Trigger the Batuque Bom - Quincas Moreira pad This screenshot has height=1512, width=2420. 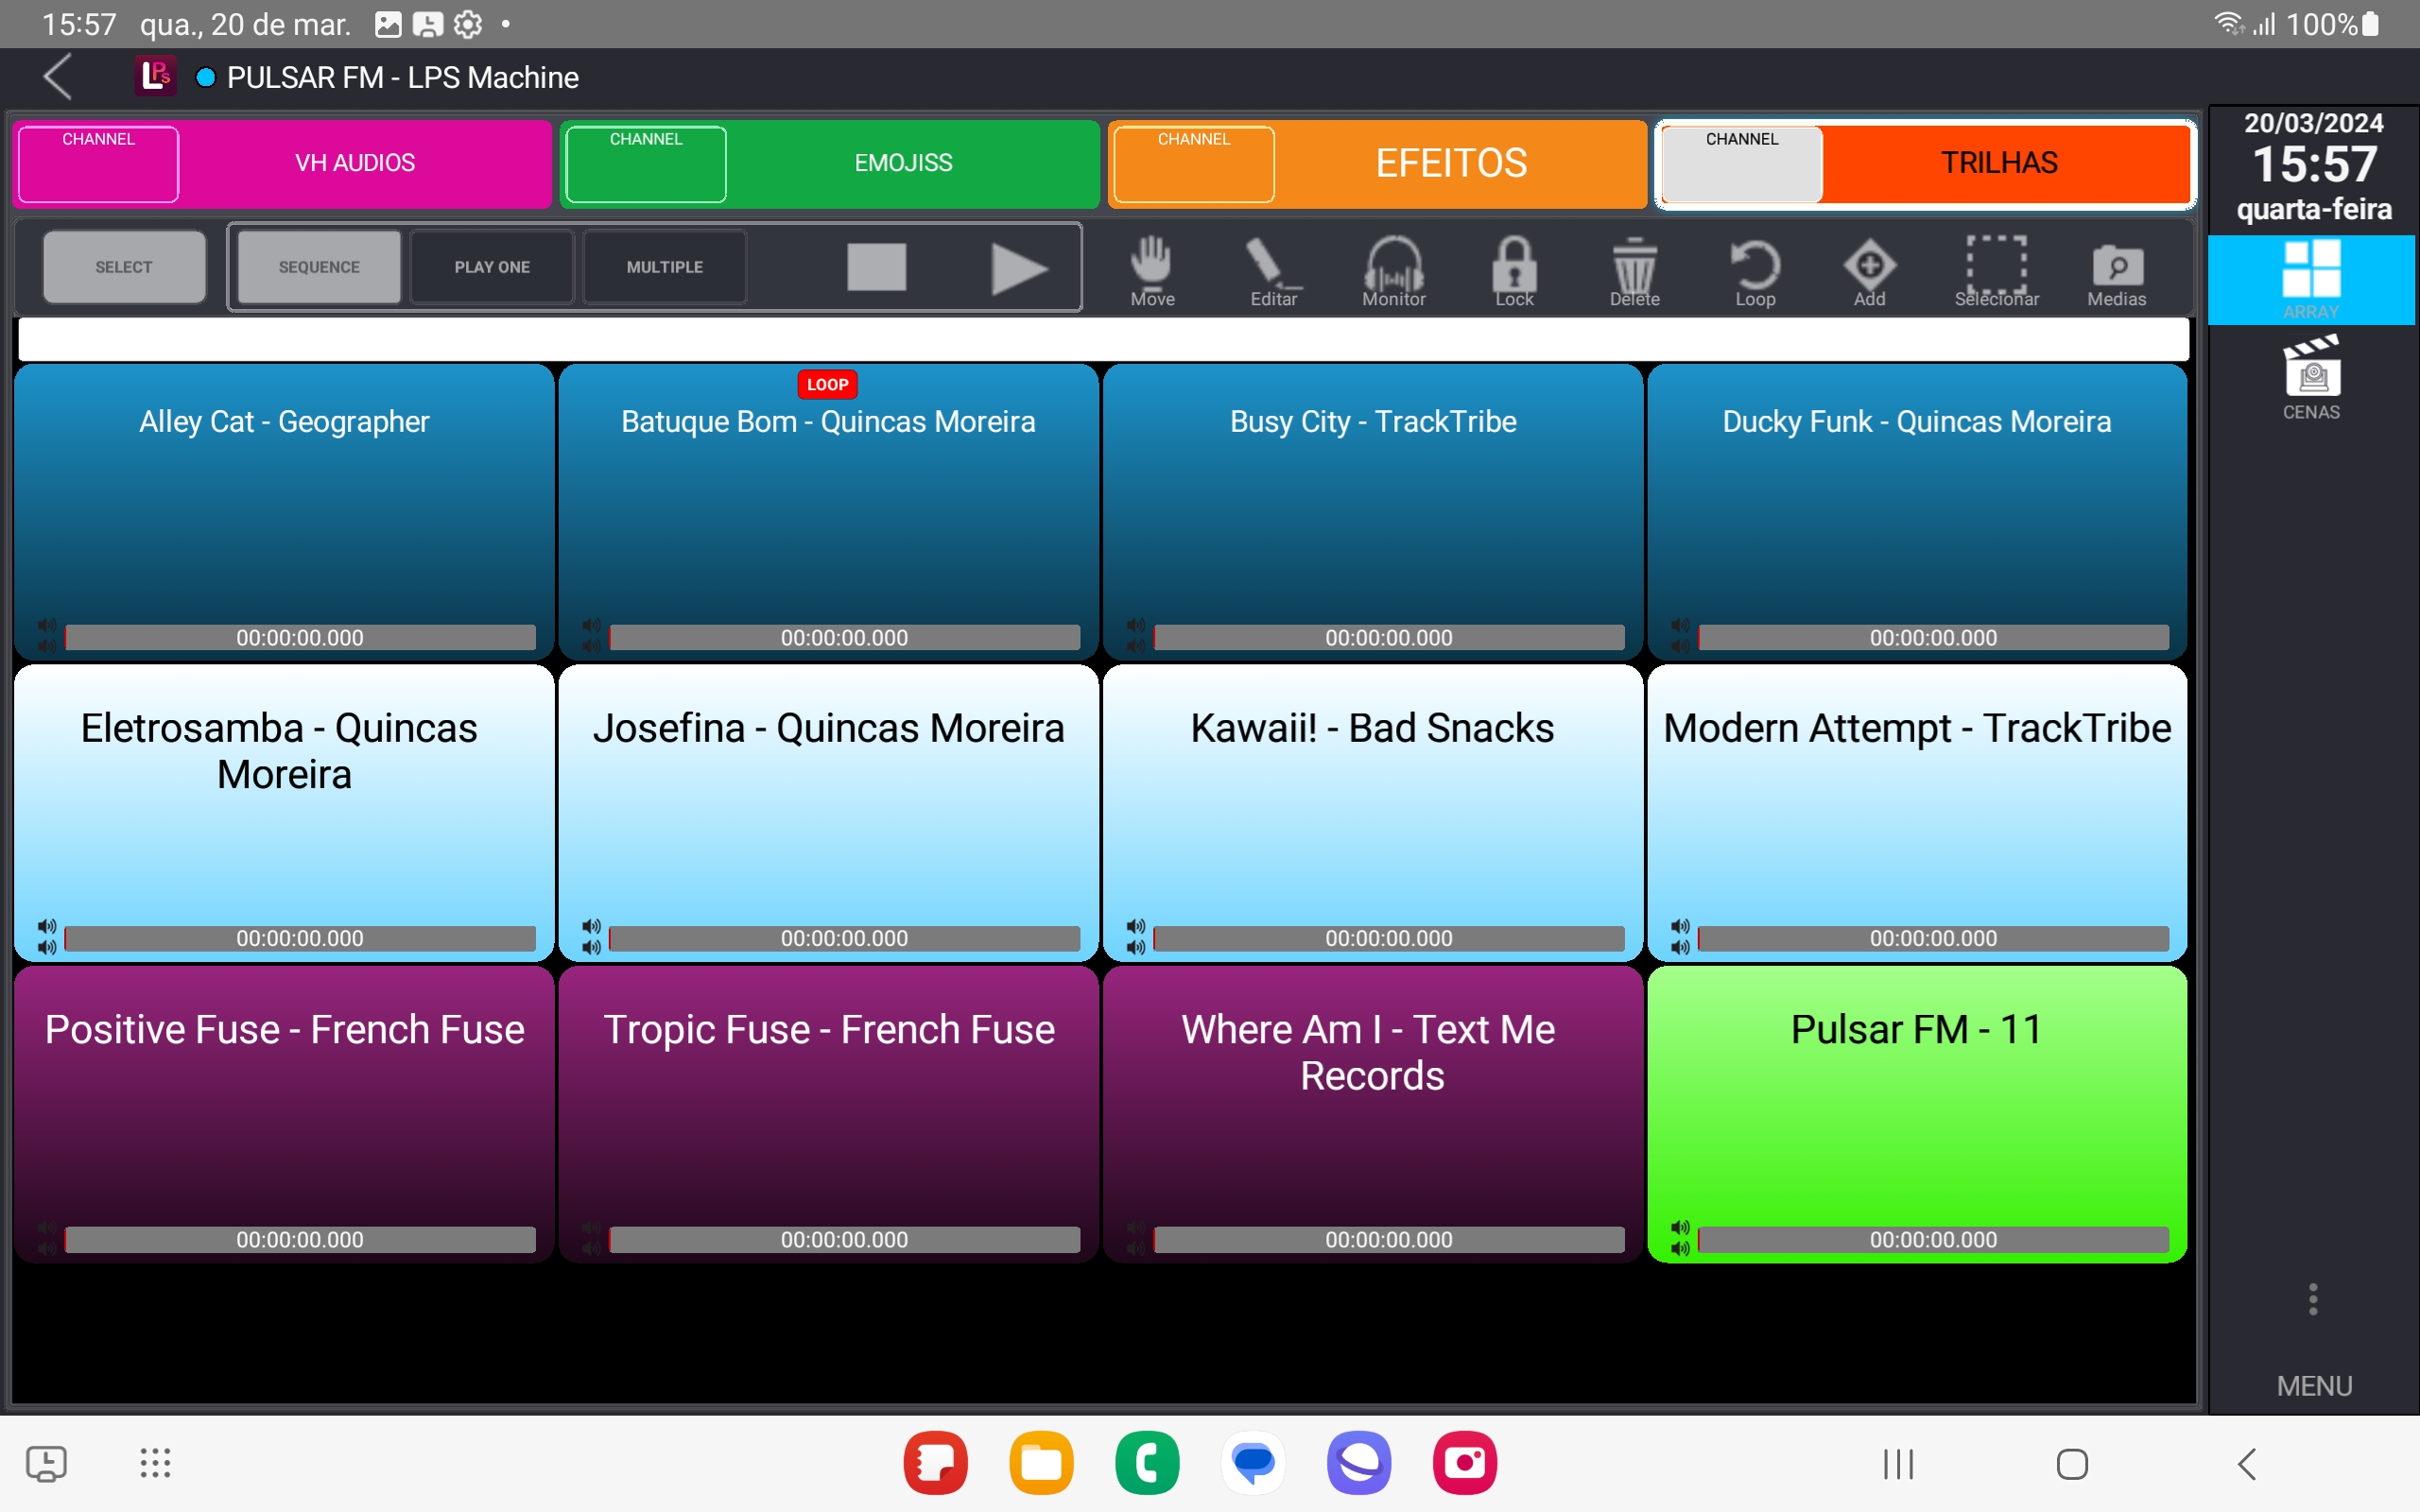point(828,510)
